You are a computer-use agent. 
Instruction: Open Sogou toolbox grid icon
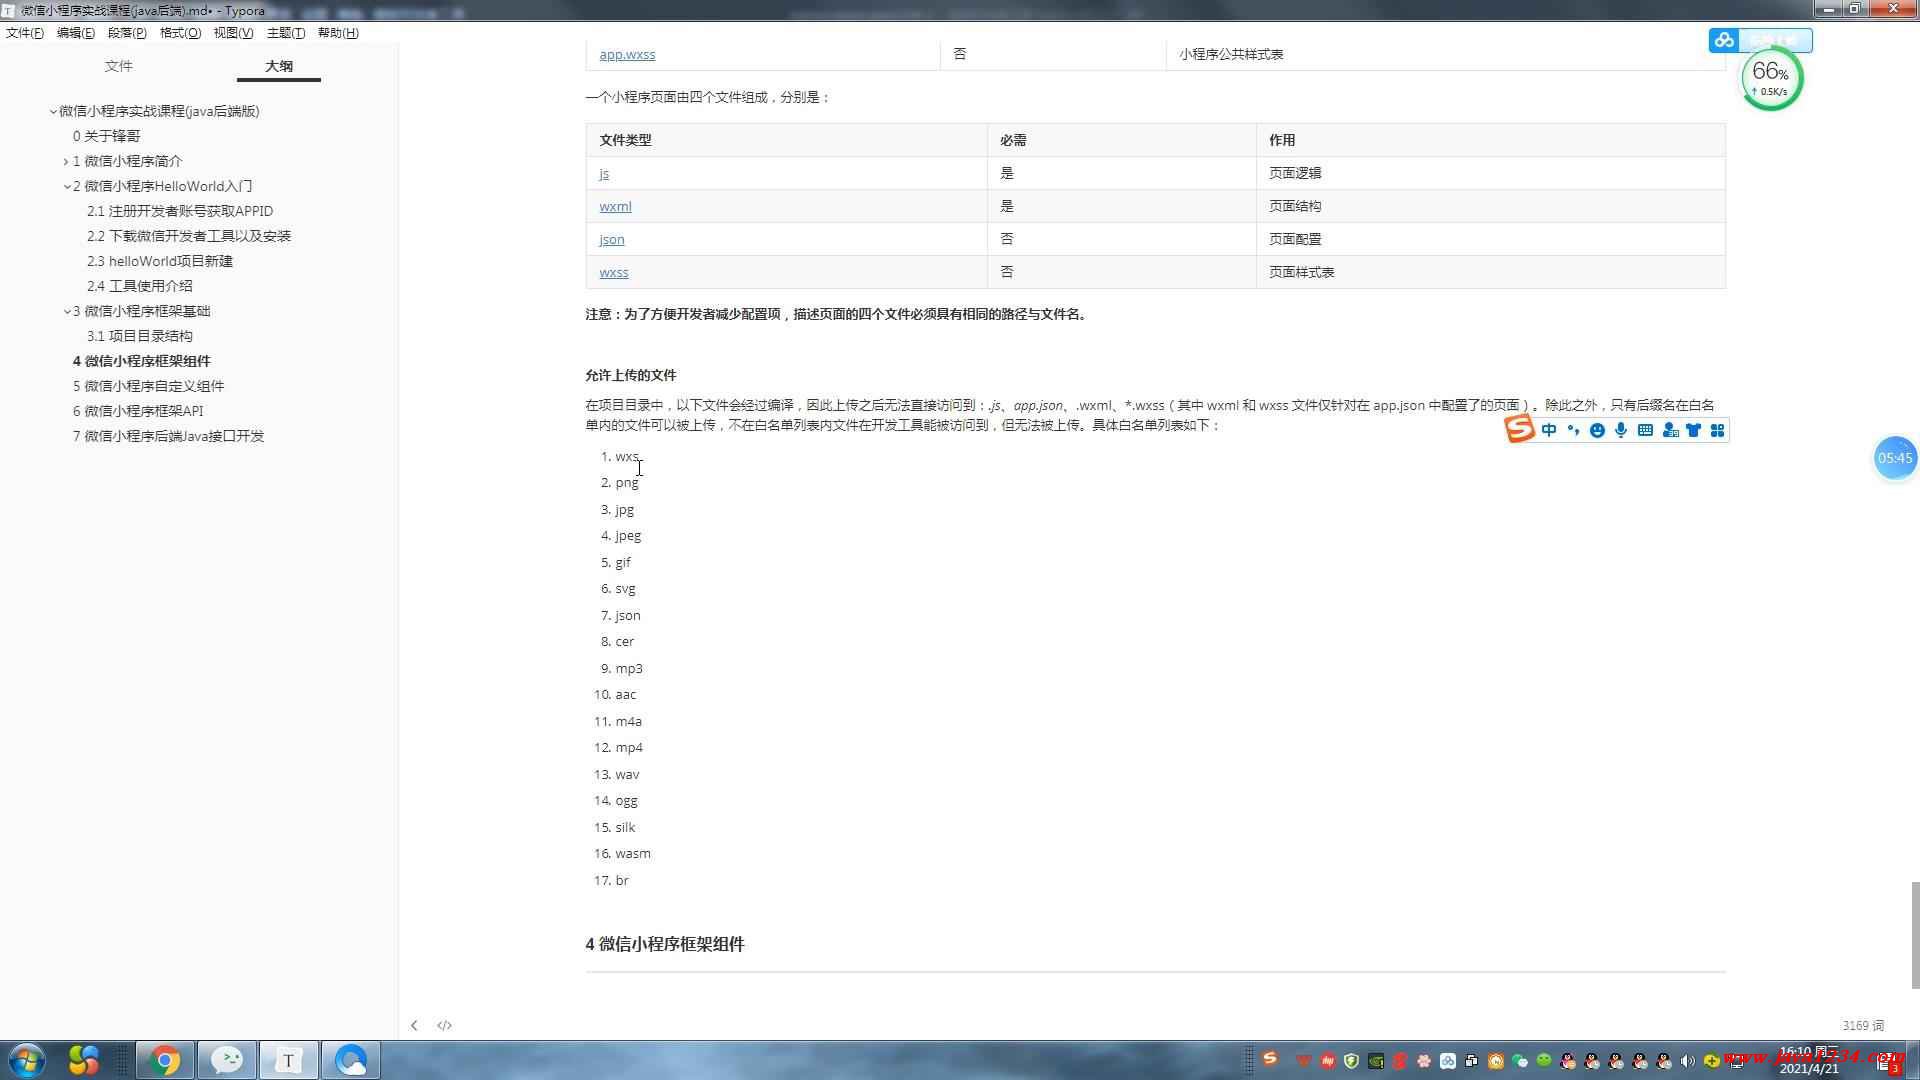[x=1718, y=430]
